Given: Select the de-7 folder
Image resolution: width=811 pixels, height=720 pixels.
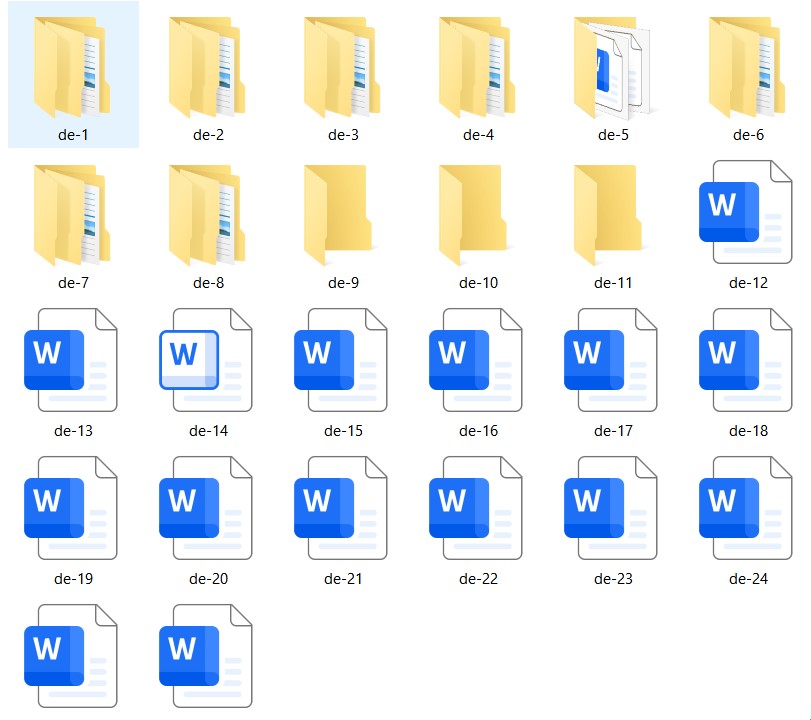Looking at the screenshot, I should [72, 215].
